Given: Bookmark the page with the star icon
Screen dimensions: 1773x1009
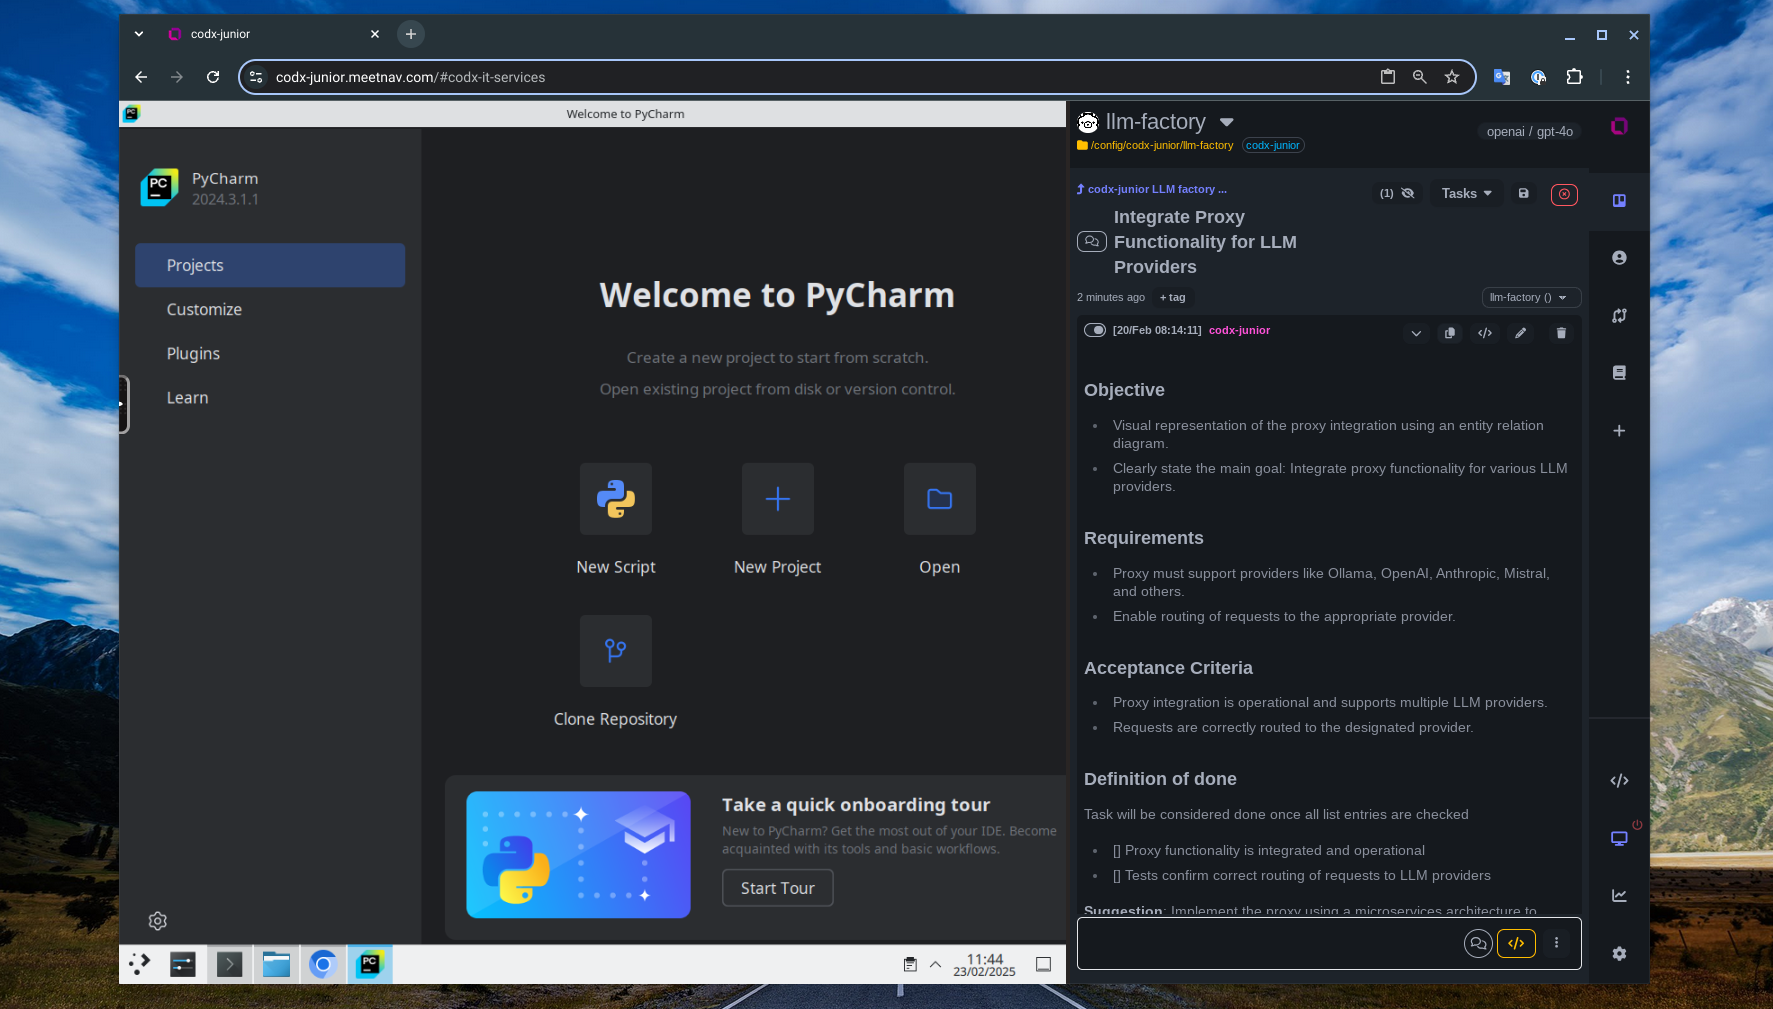Looking at the screenshot, I should coord(1452,77).
